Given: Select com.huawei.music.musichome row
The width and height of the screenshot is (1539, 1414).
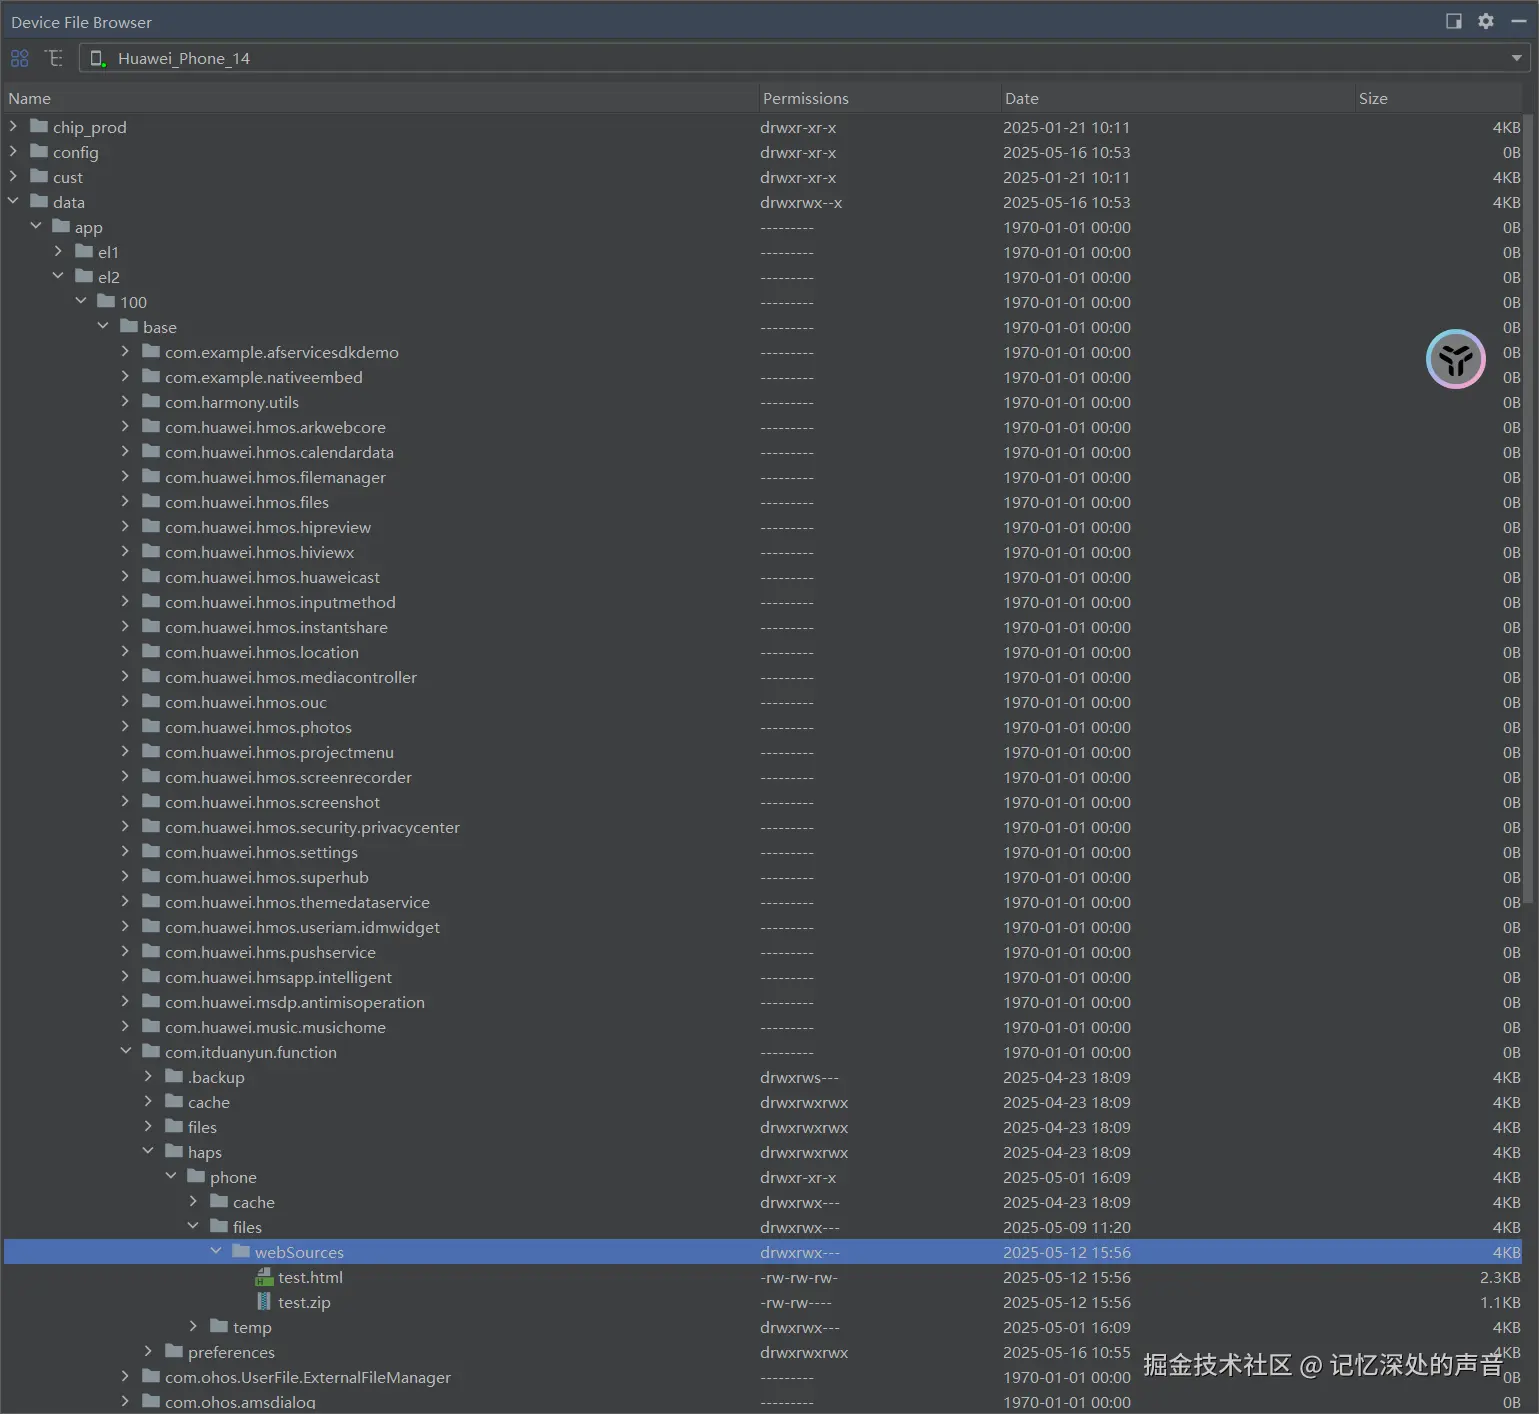Looking at the screenshot, I should (763, 1027).
